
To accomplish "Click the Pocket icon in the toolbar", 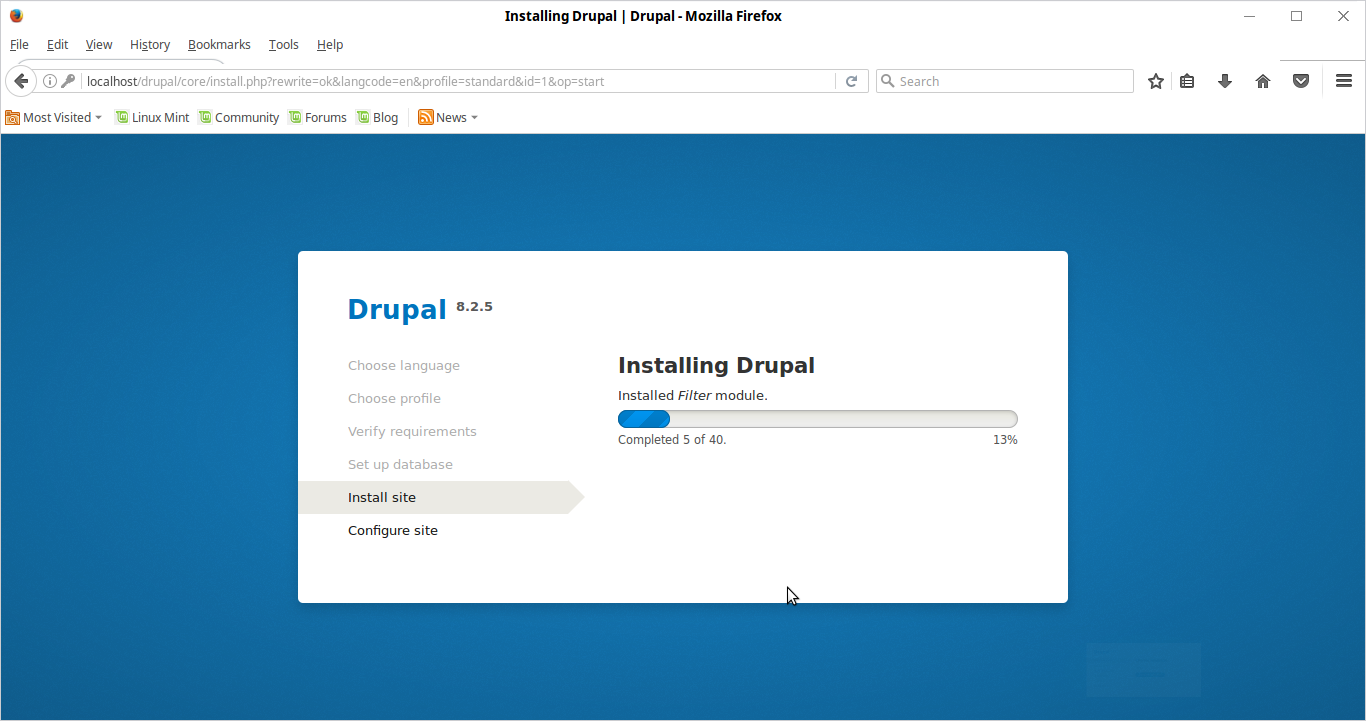I will [1301, 81].
